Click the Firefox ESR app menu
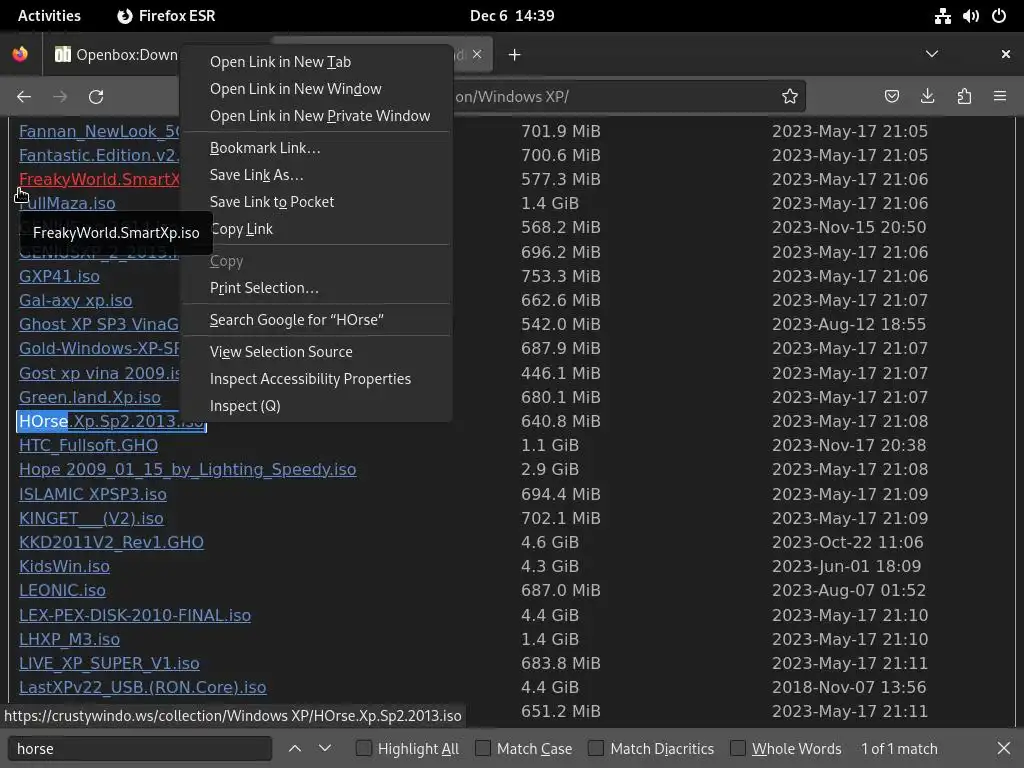The width and height of the screenshot is (1024, 768). [166, 16]
